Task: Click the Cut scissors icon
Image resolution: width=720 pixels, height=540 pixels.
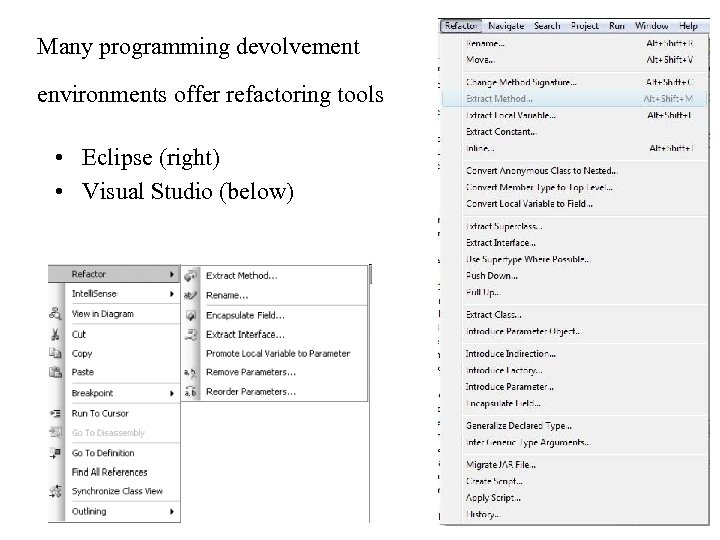Action: pyautogui.click(x=56, y=334)
